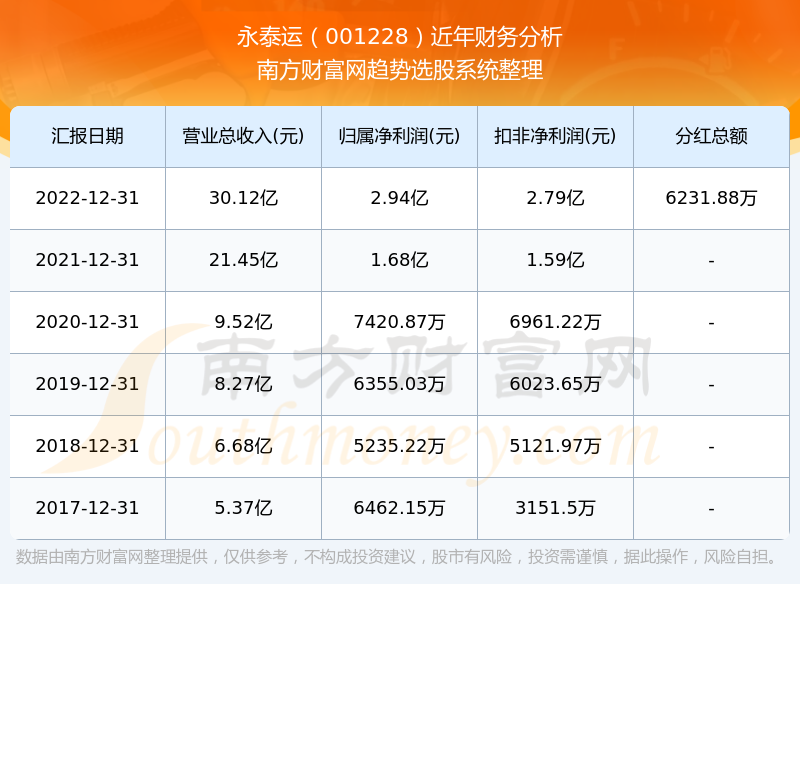Viewport: 800px width, 758px height.
Task: Click the 营业总收入(元) column header
Action: [x=243, y=136]
